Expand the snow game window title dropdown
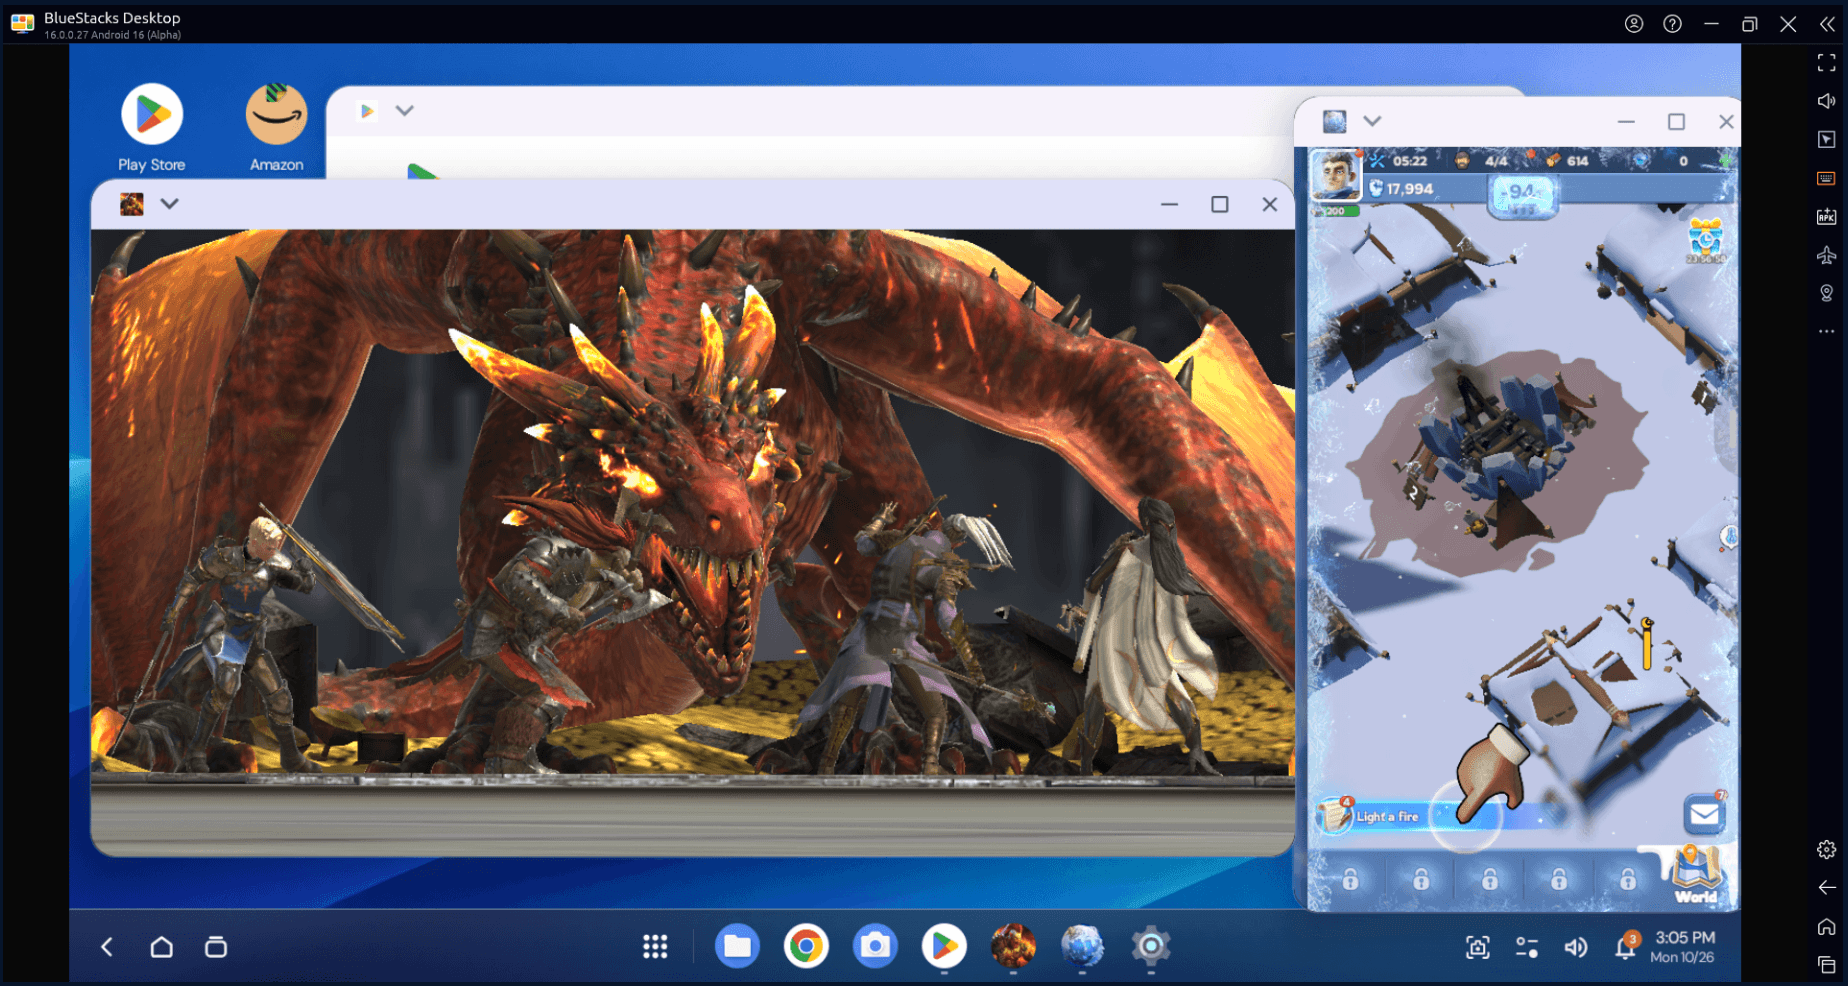The height and width of the screenshot is (986, 1848). click(1372, 121)
